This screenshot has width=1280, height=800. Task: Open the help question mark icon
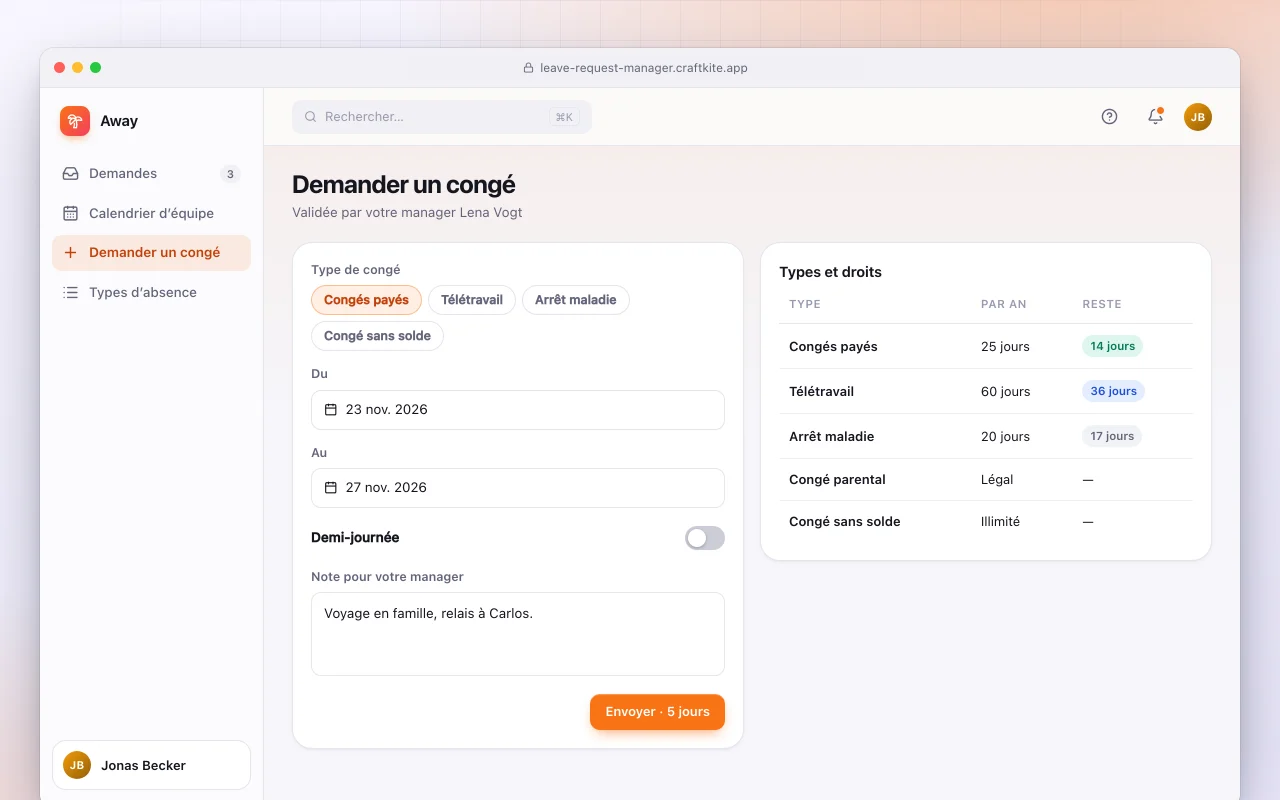pyautogui.click(x=1109, y=117)
